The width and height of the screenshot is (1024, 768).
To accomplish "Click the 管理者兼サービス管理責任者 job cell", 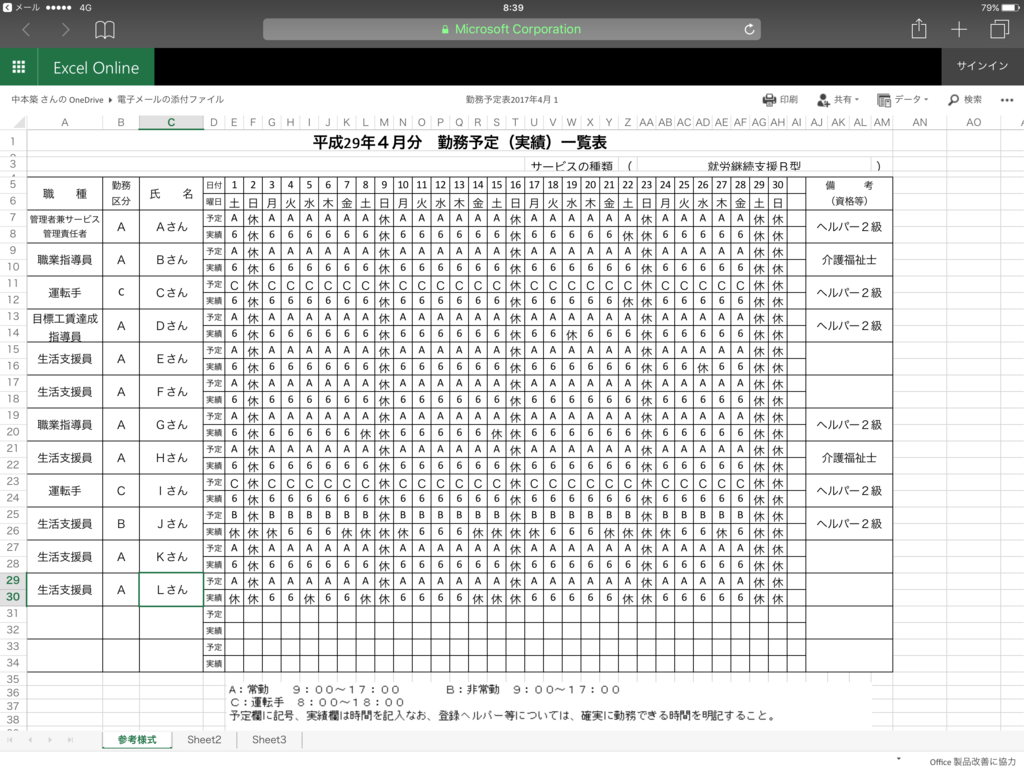I will (x=65, y=227).
